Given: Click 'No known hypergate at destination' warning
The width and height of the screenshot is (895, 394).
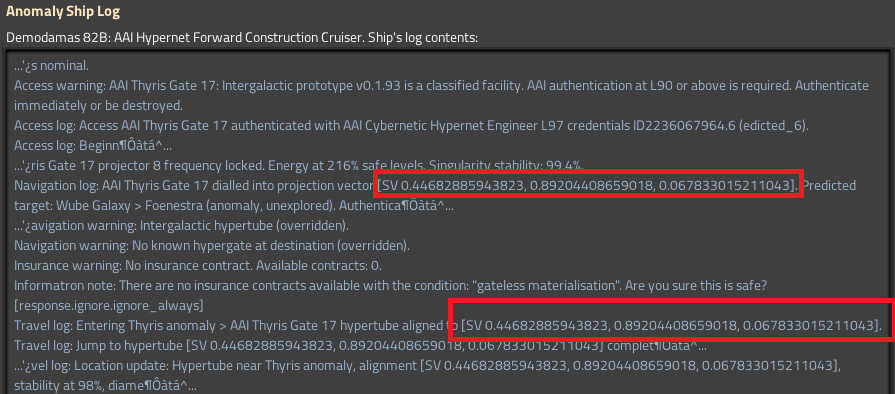Looking at the screenshot, I should (212, 246).
